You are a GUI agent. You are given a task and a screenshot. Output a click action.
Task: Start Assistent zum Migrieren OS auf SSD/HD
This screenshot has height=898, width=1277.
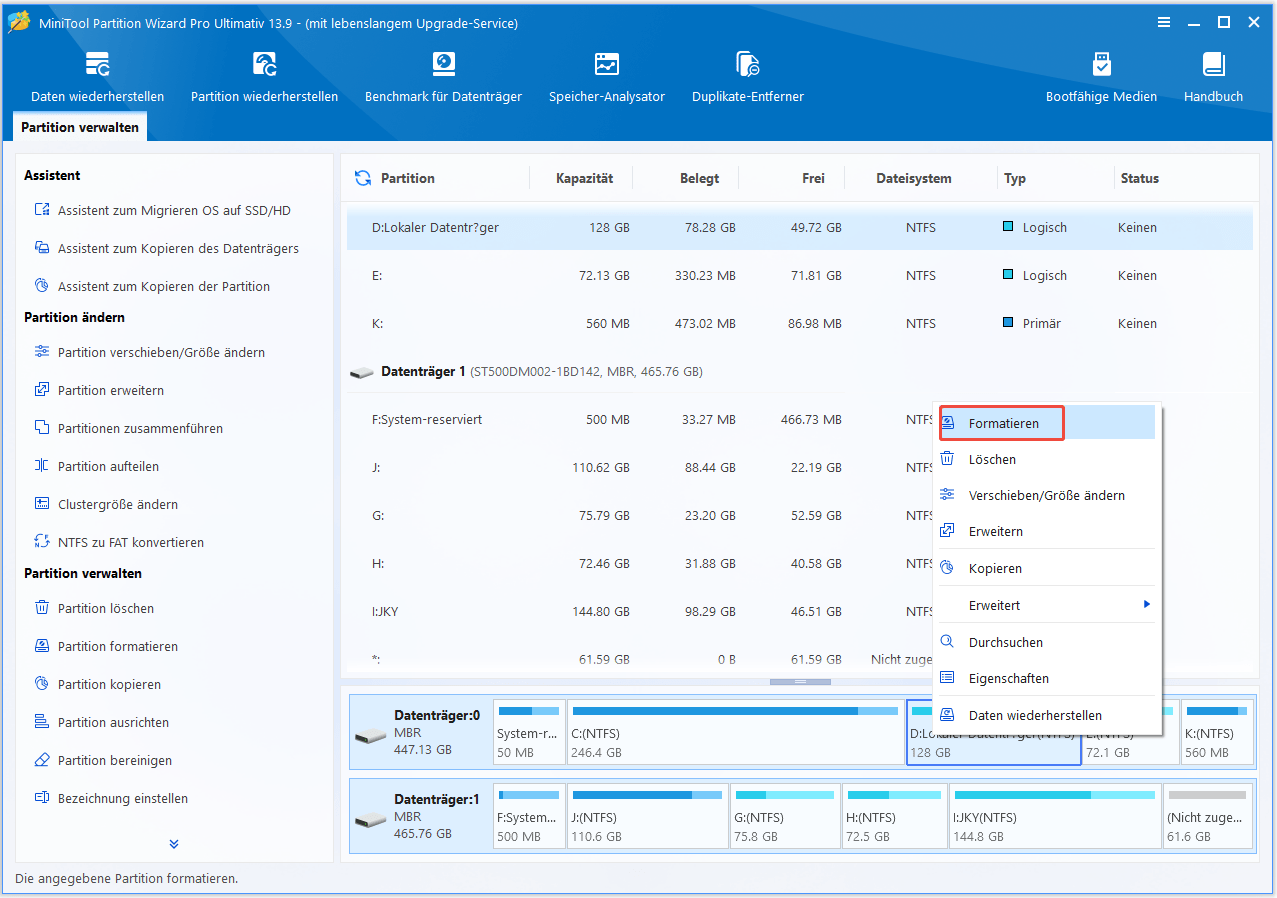[x=162, y=210]
